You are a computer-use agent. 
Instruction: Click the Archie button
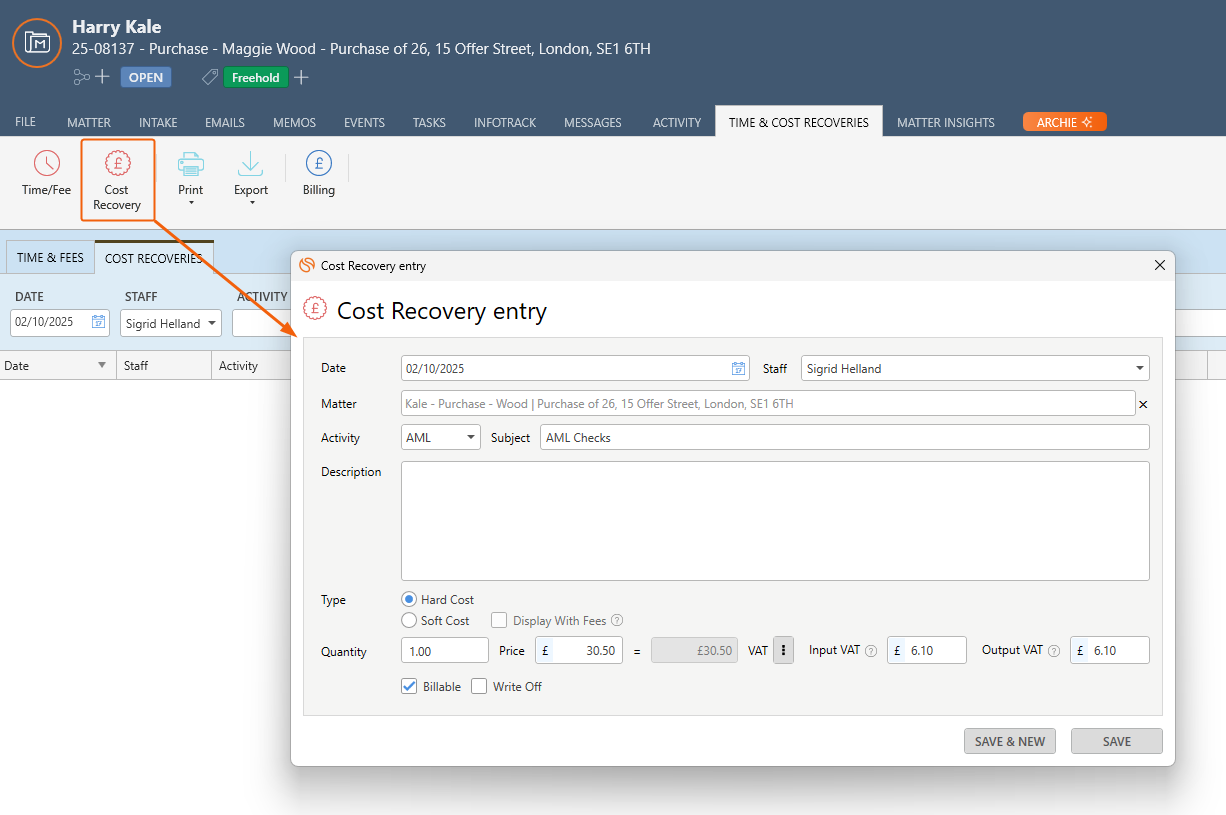(1064, 122)
